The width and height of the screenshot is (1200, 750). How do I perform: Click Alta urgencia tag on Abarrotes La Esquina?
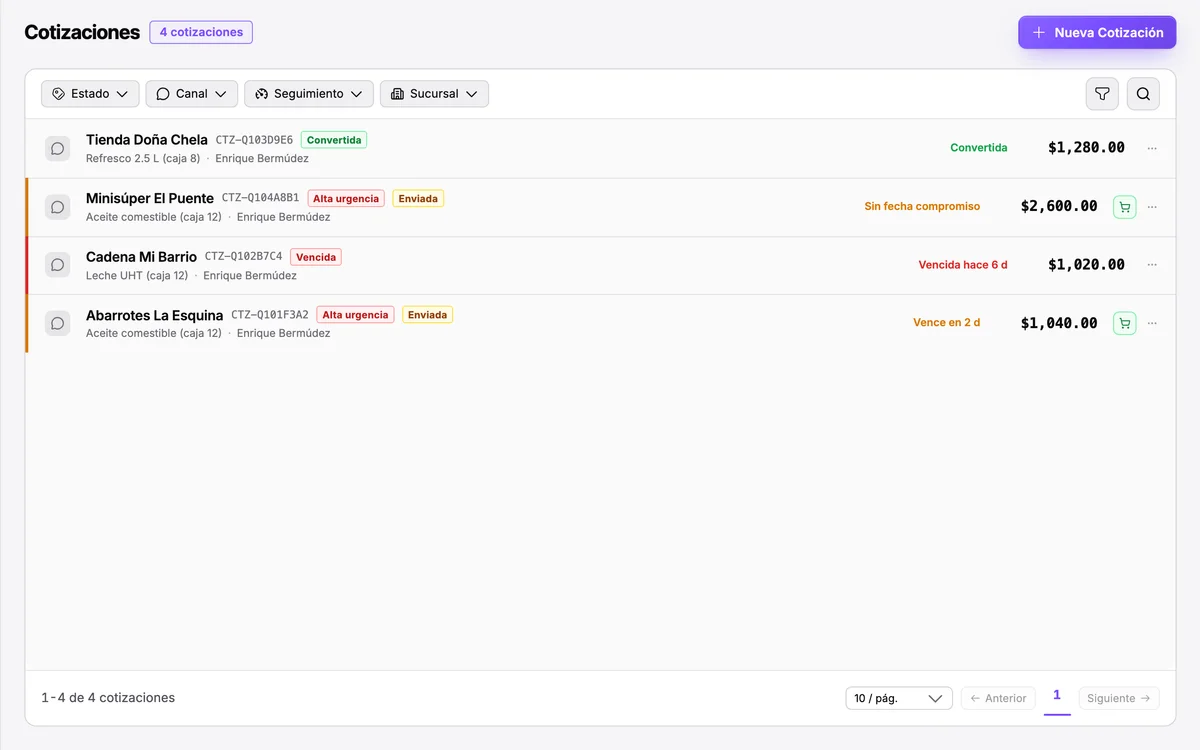point(355,314)
